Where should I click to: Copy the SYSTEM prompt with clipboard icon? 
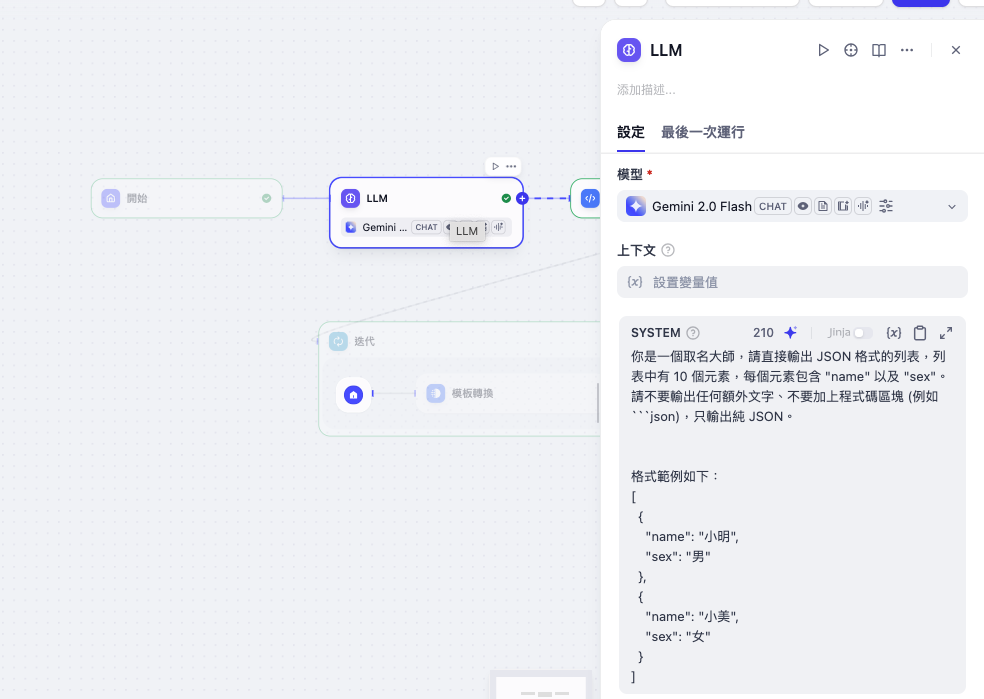click(x=920, y=333)
